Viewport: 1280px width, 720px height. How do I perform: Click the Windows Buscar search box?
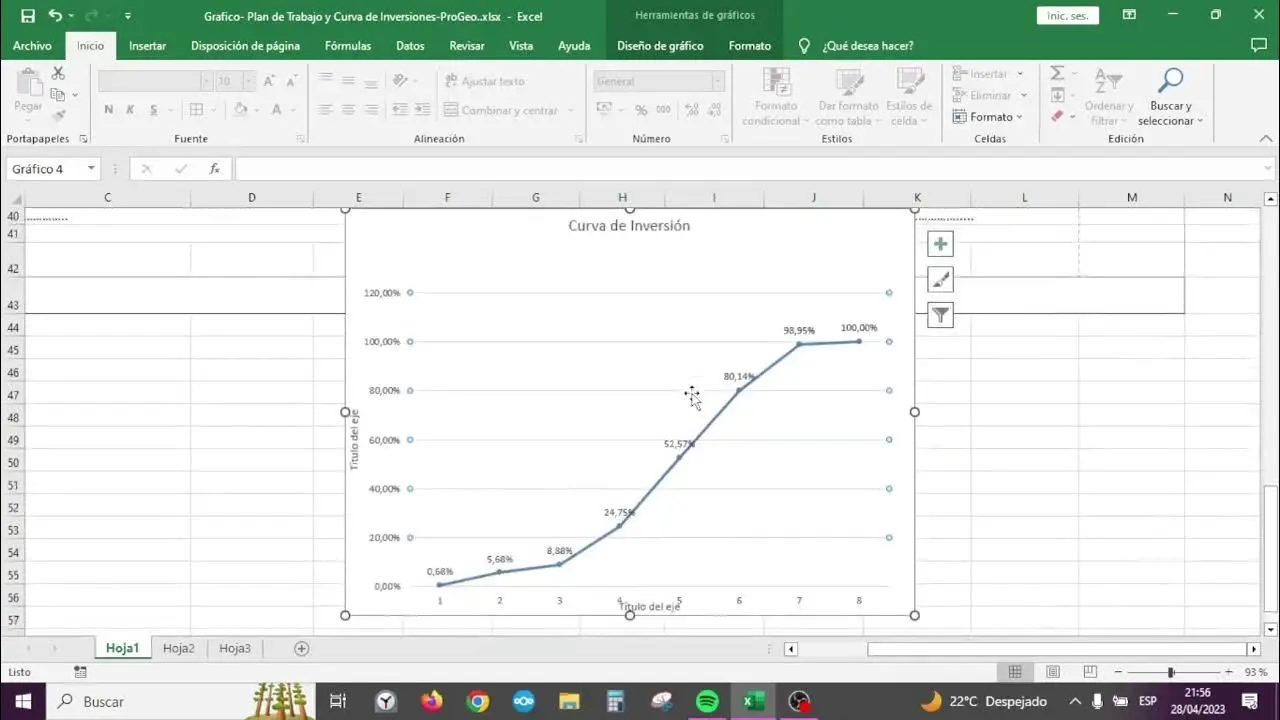(x=180, y=701)
